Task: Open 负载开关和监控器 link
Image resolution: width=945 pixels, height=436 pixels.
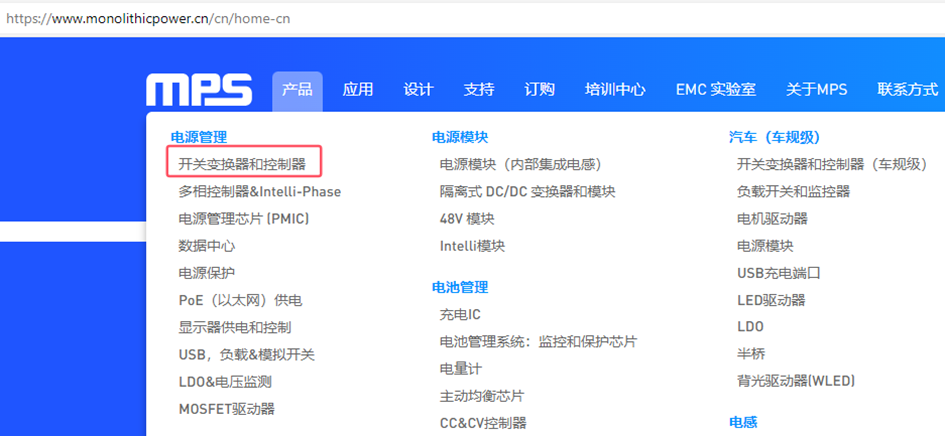Action: click(793, 192)
